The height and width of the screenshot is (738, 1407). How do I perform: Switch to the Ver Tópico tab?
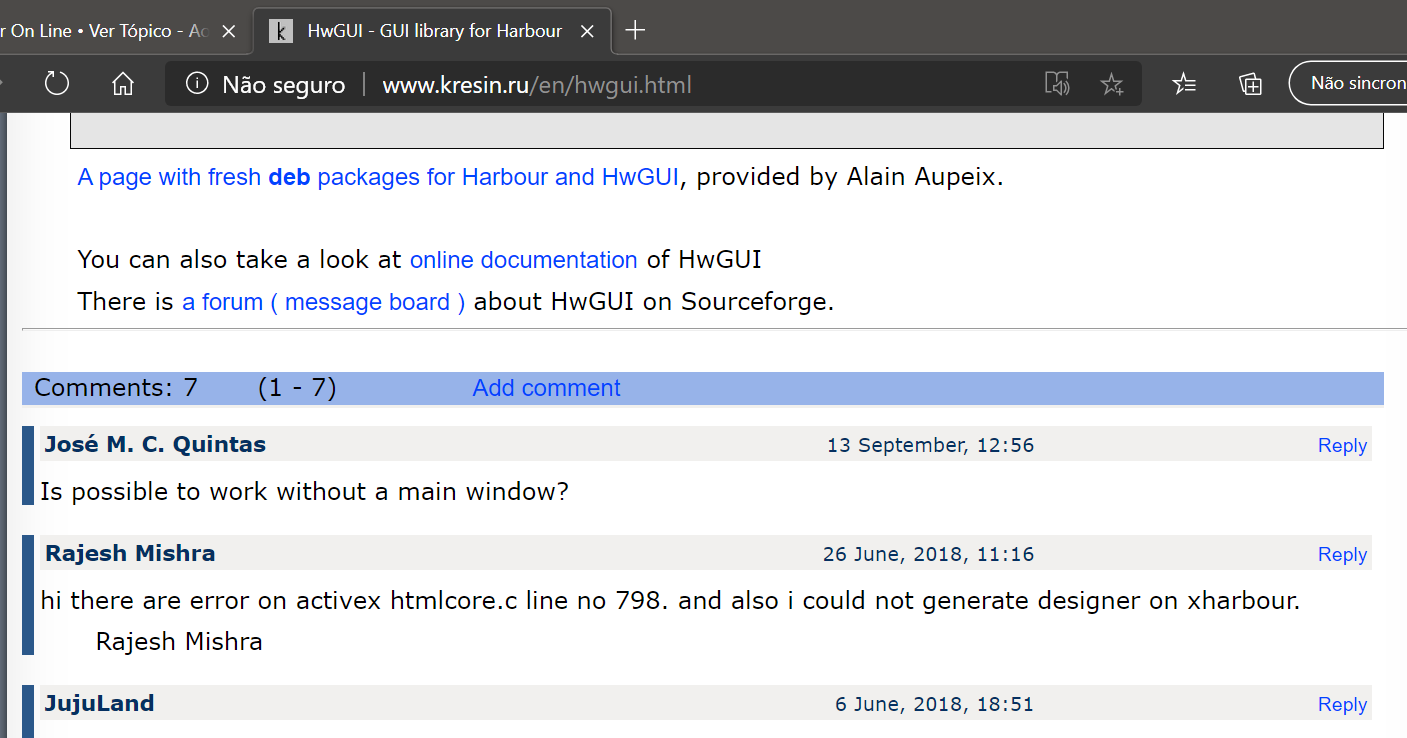pyautogui.click(x=100, y=31)
